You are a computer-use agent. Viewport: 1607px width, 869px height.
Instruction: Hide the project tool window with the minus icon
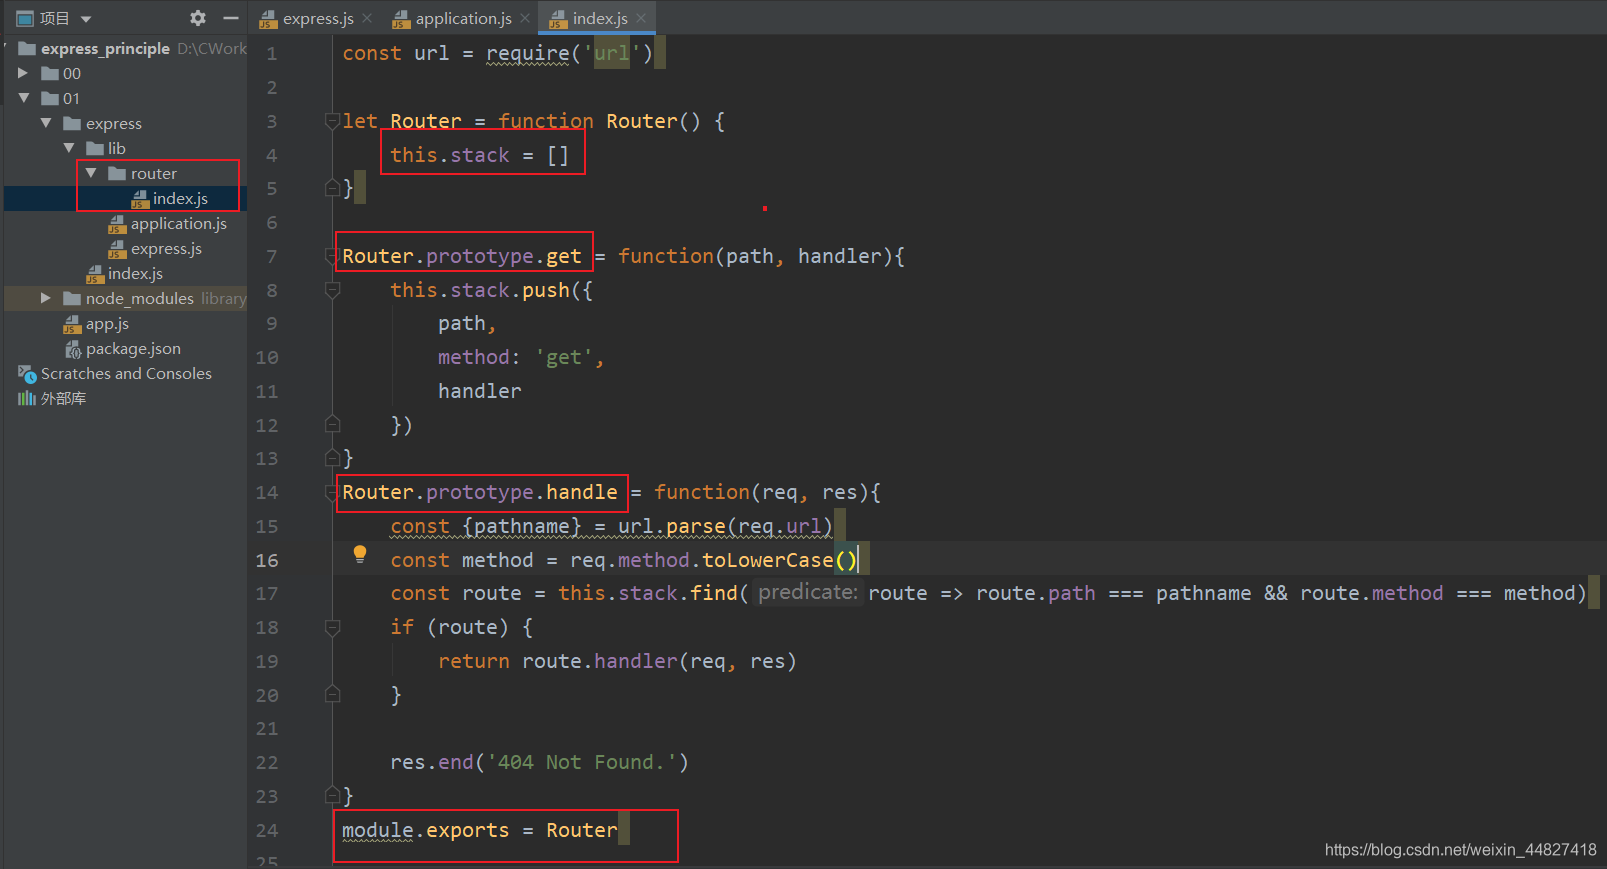coord(231,18)
